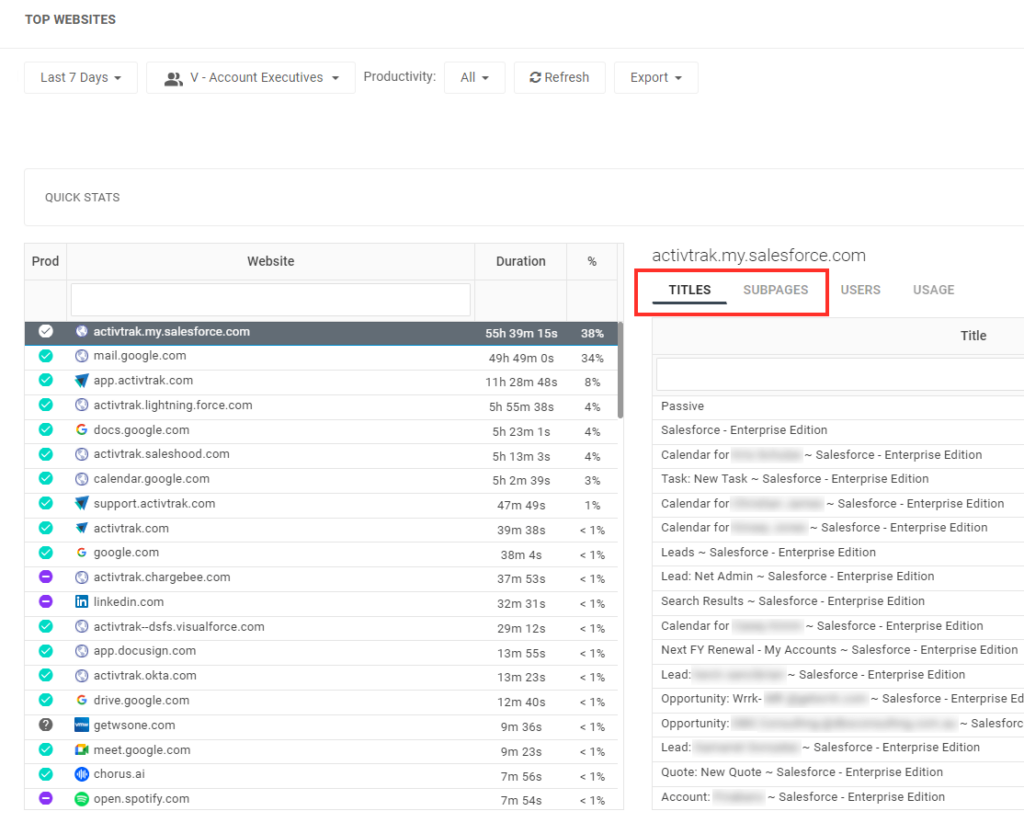This screenshot has width=1024, height=834.
Task: Open the Last 7 Days date range dropdown
Action: click(x=80, y=77)
